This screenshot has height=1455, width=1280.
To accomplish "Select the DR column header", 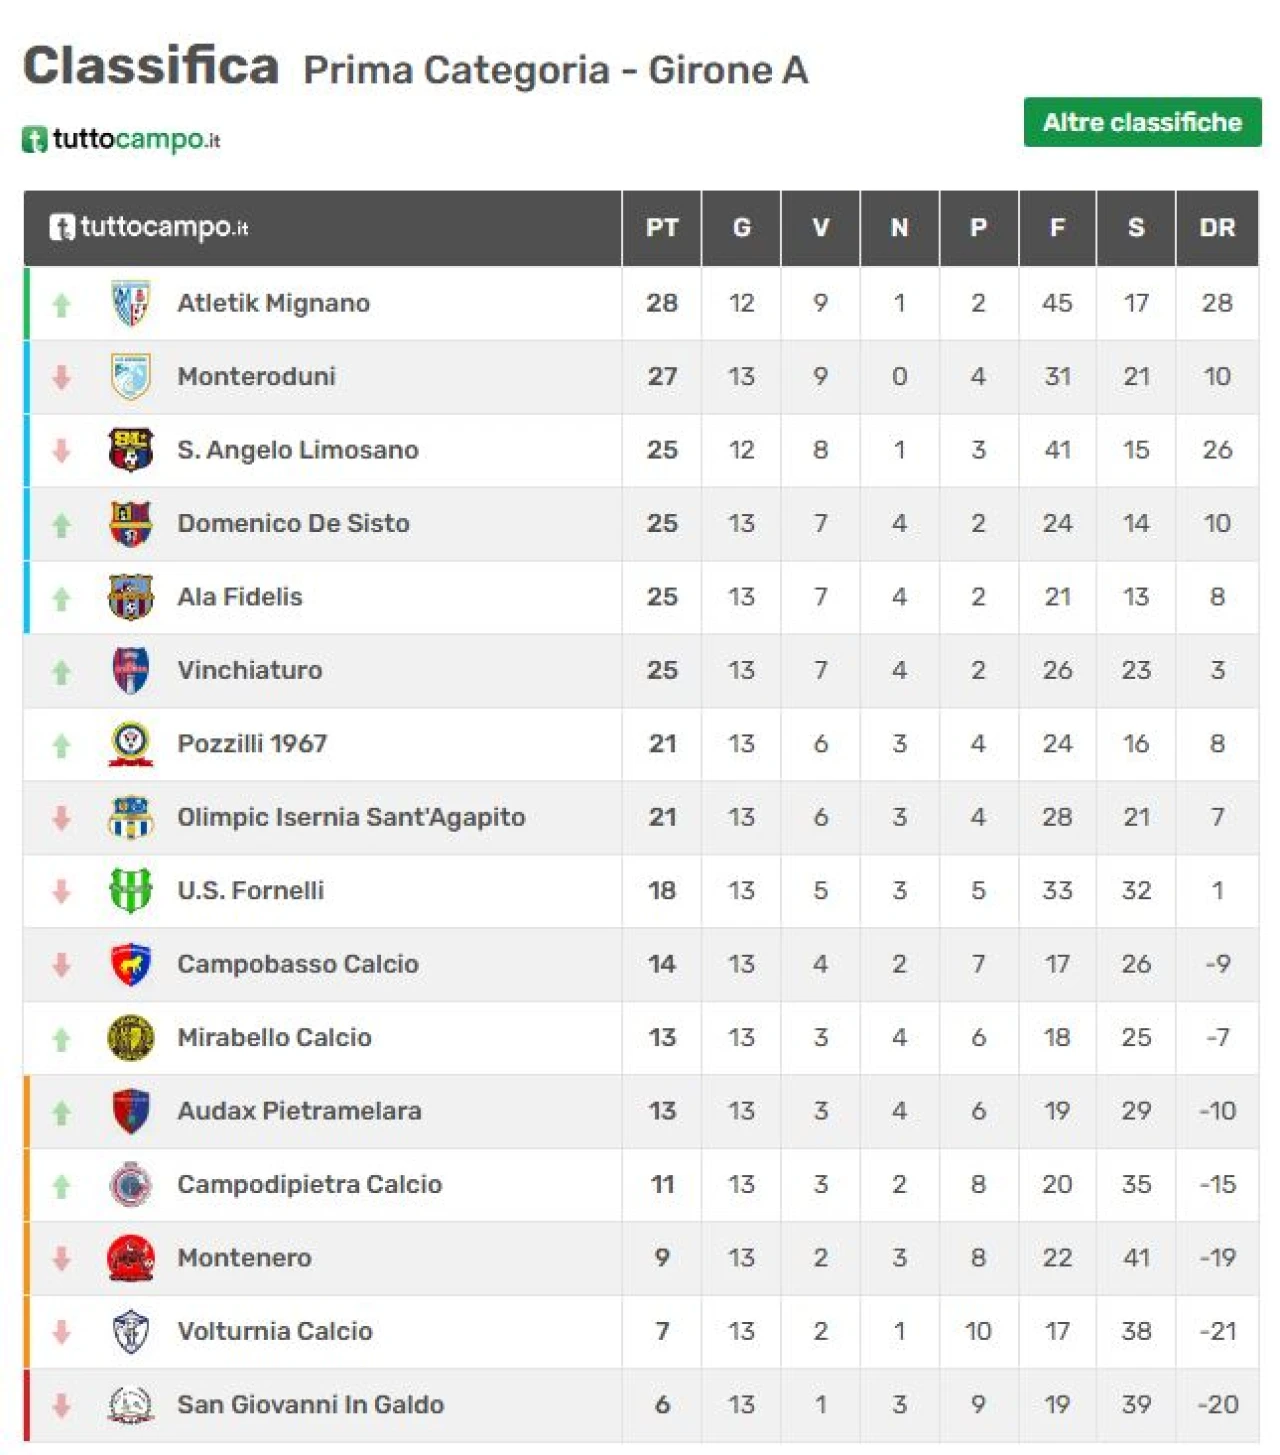I will tap(1217, 228).
